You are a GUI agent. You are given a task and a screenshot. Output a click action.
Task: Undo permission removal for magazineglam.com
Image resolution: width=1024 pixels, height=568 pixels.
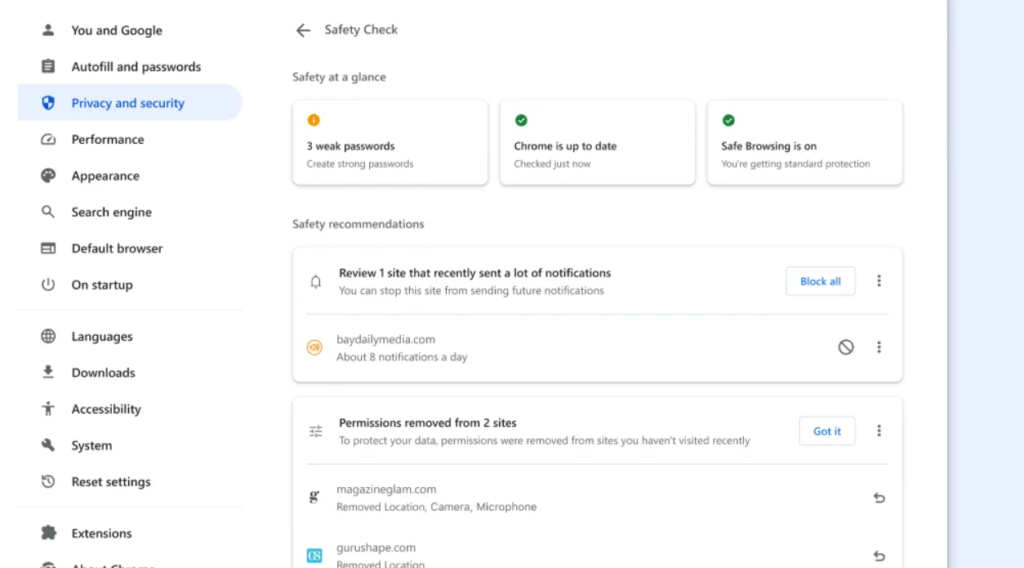(879, 498)
